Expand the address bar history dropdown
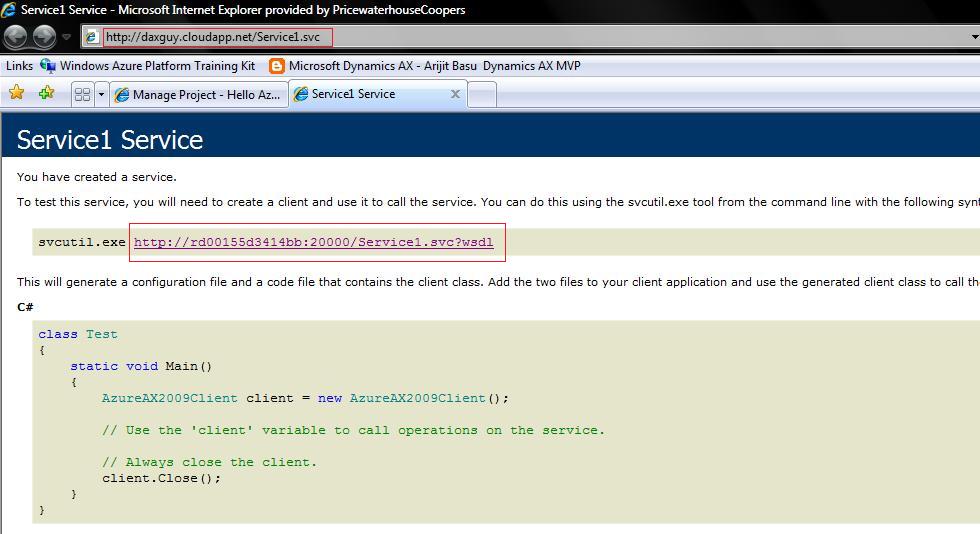Image resolution: width=980 pixels, height=534 pixels. click(974, 37)
